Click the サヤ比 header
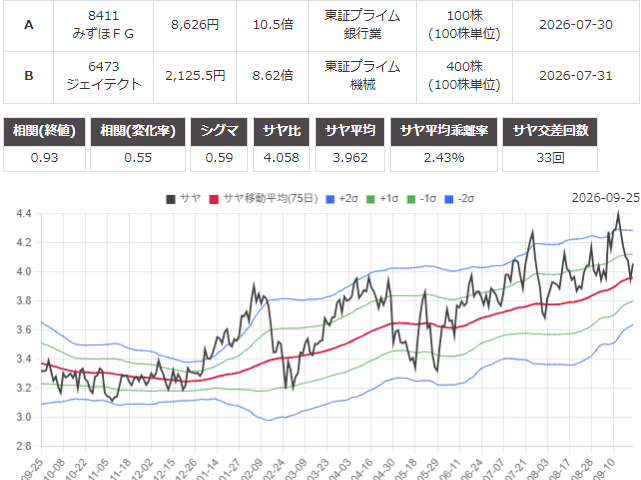This screenshot has width=641, height=480. (x=281, y=131)
